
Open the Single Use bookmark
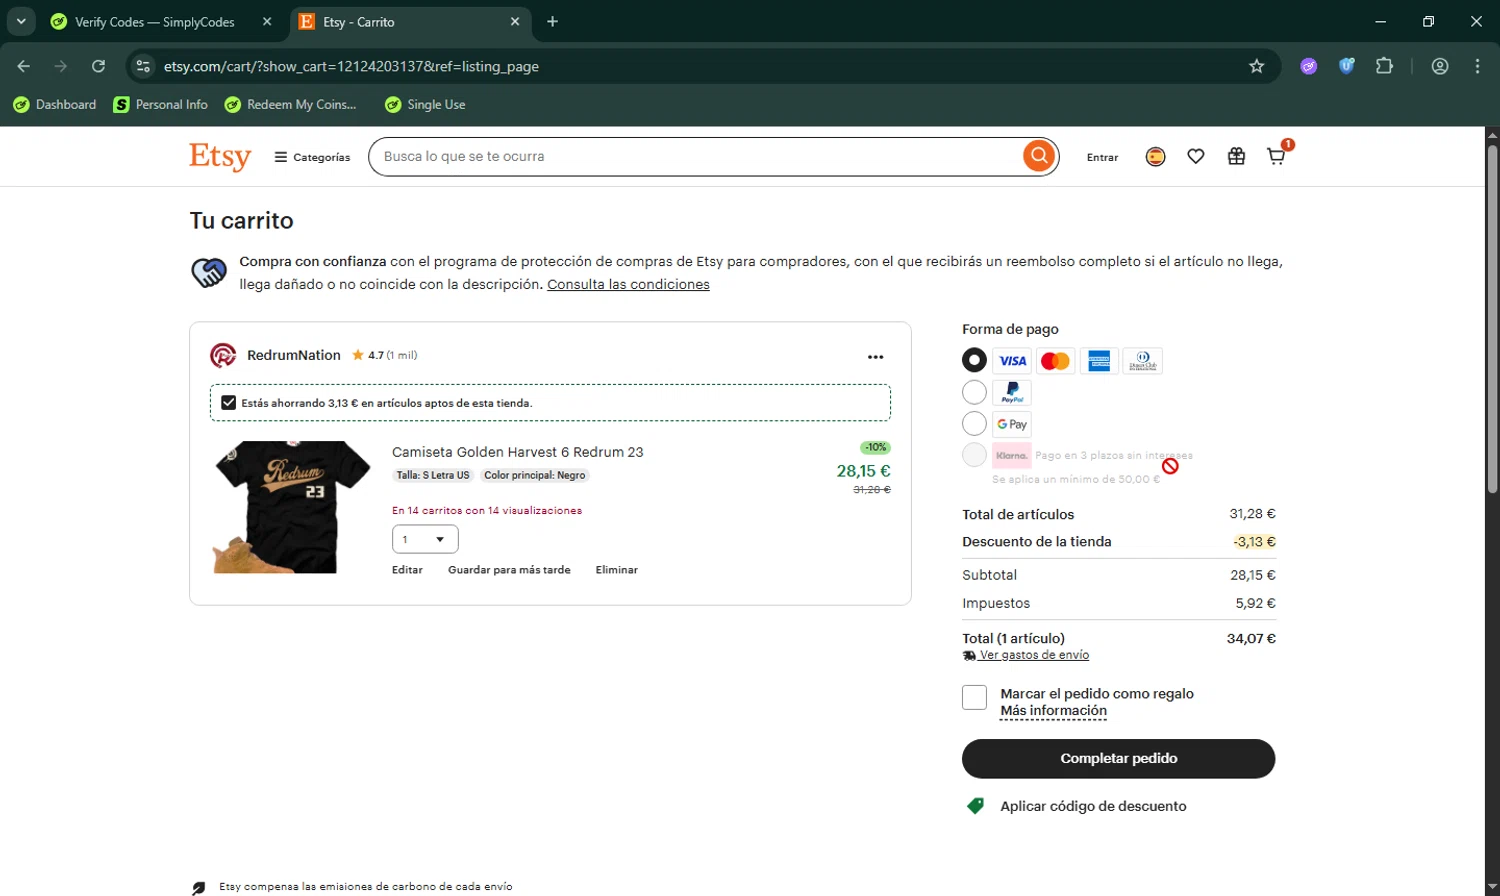pos(425,105)
